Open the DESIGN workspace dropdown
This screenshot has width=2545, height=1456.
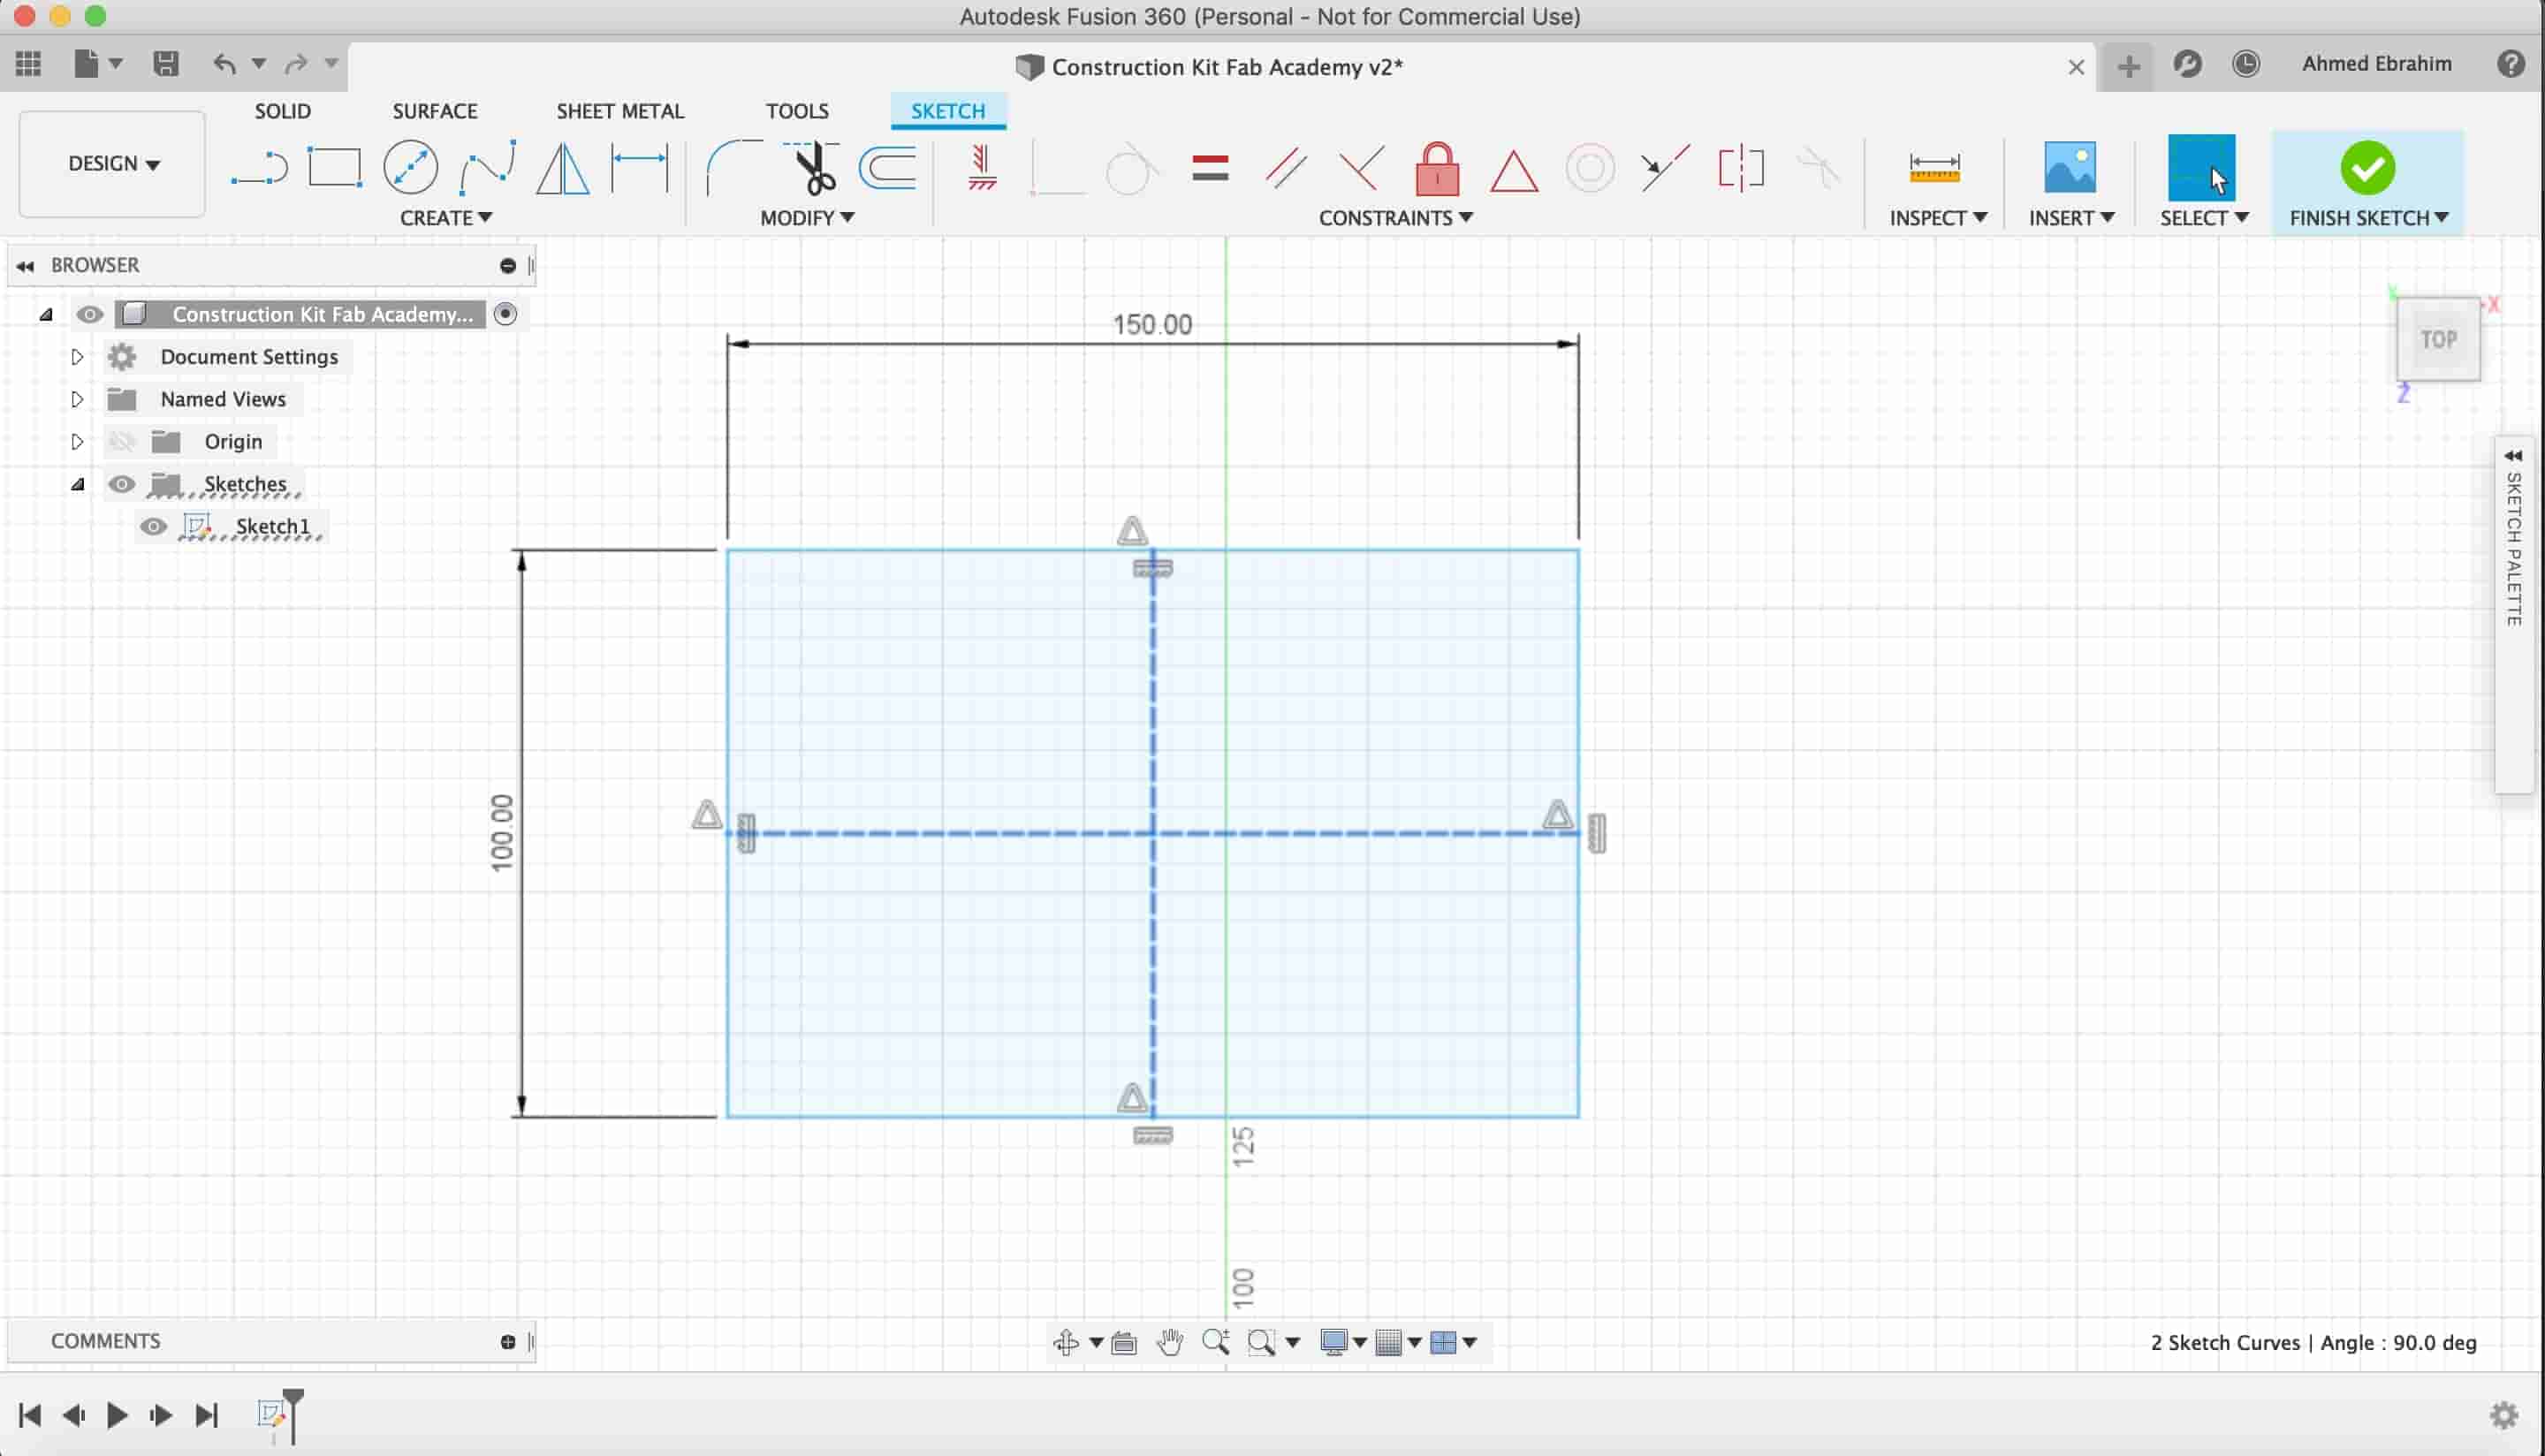[113, 164]
